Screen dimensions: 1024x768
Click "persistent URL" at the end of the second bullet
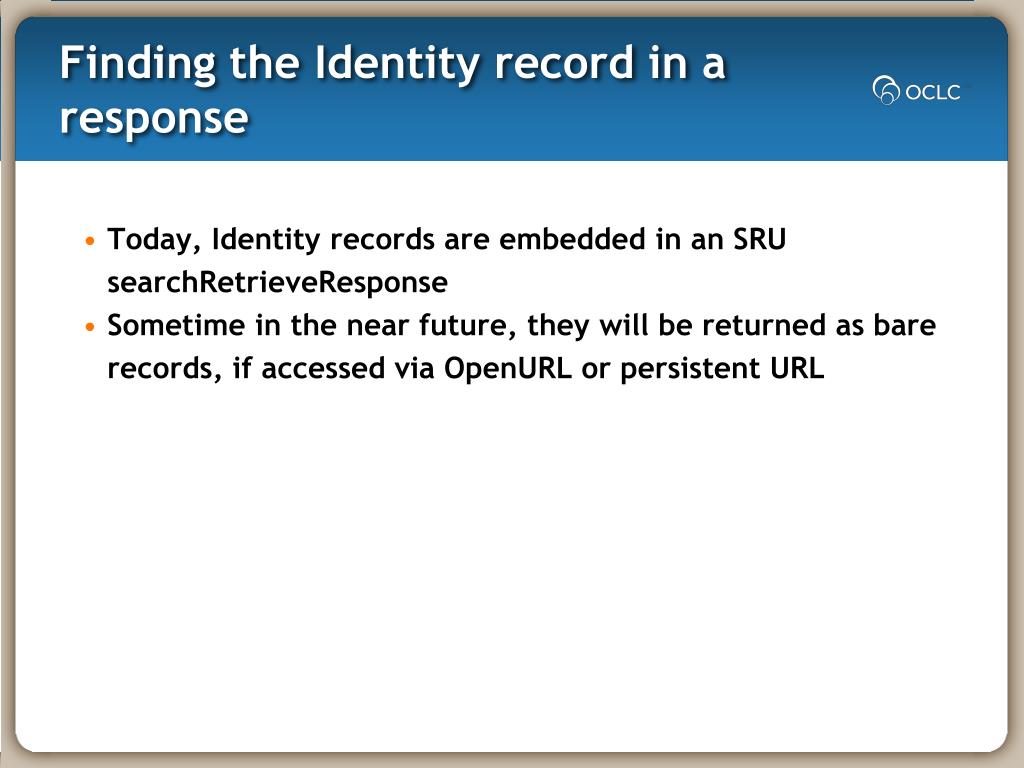click(722, 369)
